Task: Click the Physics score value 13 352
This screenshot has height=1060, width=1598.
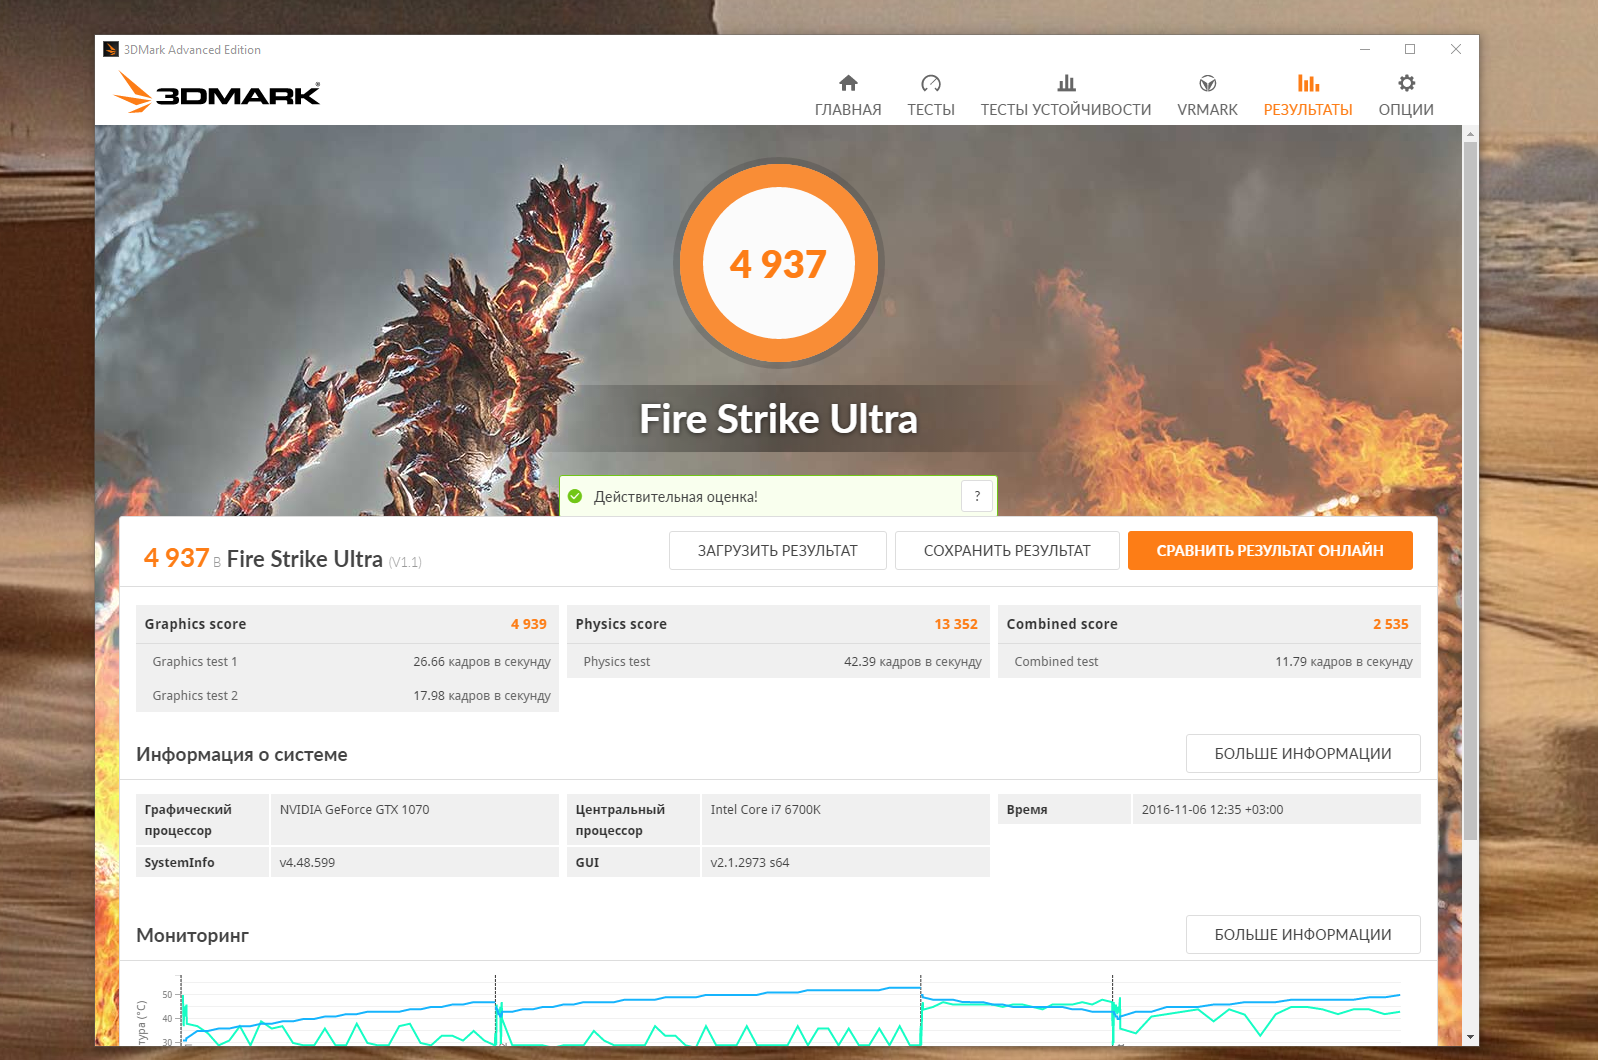Action: click(956, 624)
